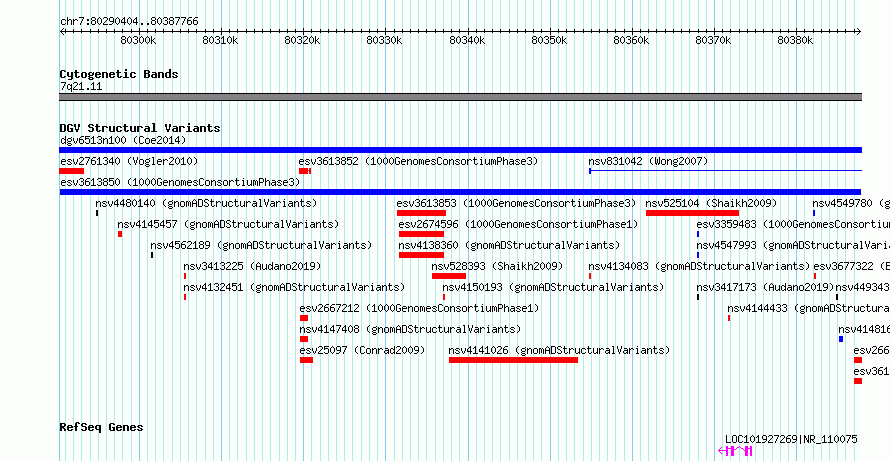Select the nsv4150193 variant label
The height and width of the screenshot is (461, 890).
553,287
